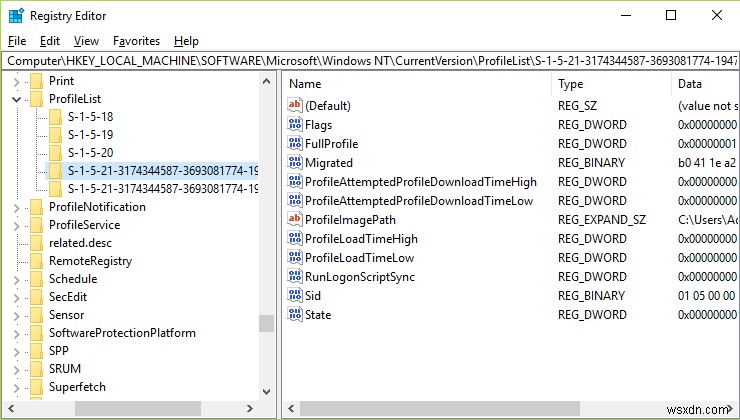Screen dimensions: 740x420
Task: Click the folder icon next to Superfetch
Action: click(36, 387)
